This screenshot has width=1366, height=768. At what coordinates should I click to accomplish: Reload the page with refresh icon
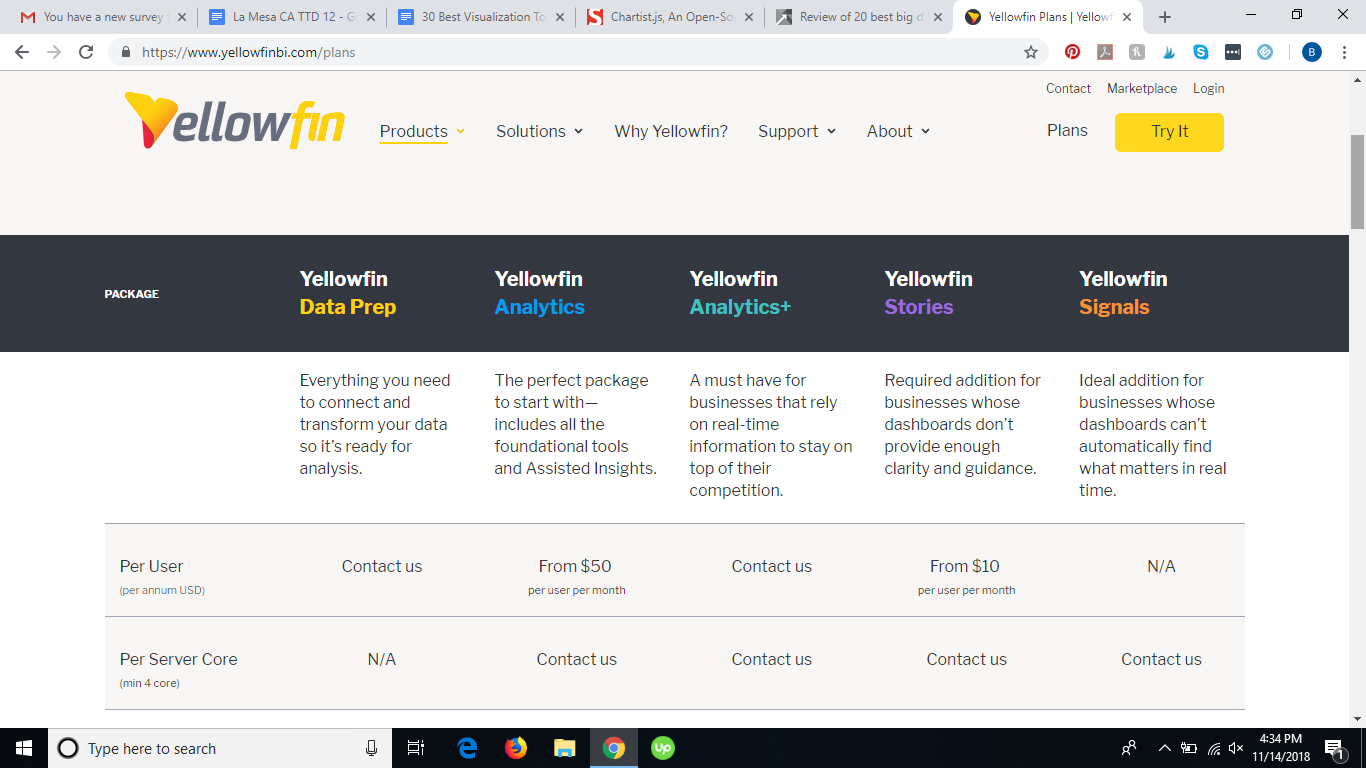[x=86, y=52]
